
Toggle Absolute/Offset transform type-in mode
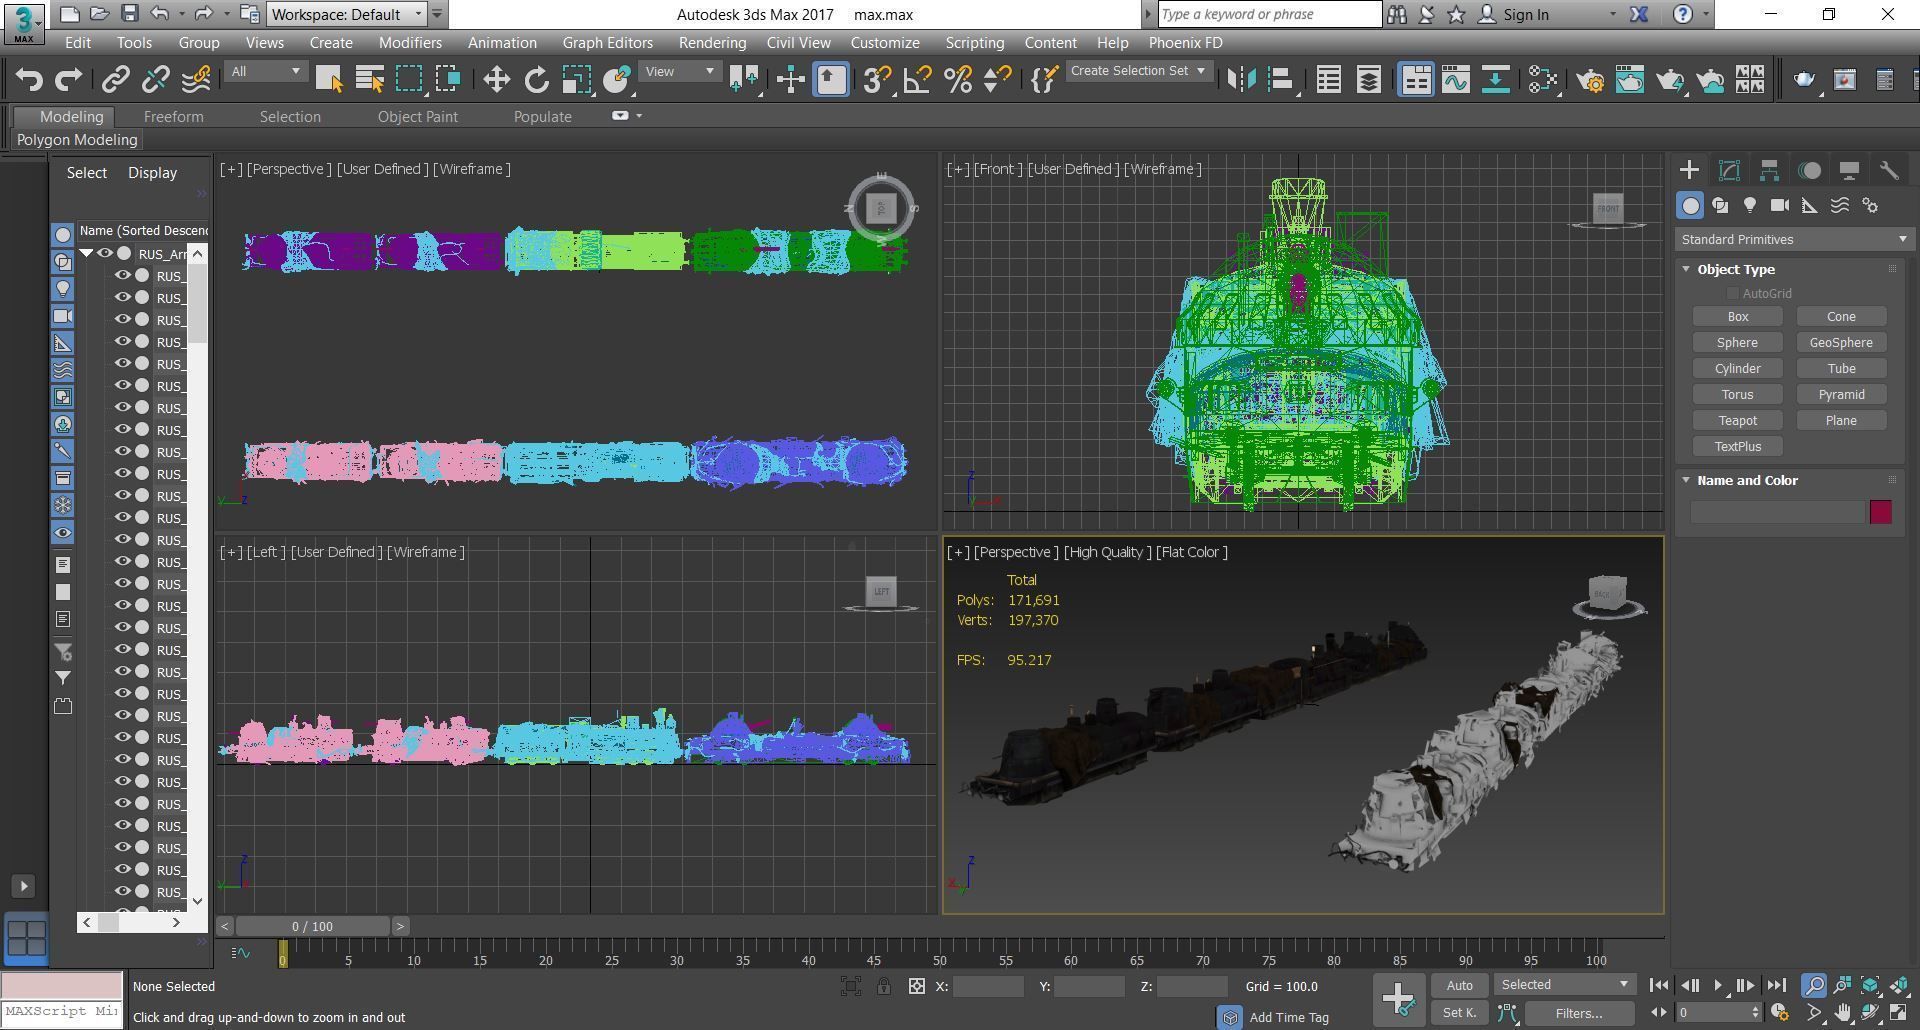click(917, 986)
